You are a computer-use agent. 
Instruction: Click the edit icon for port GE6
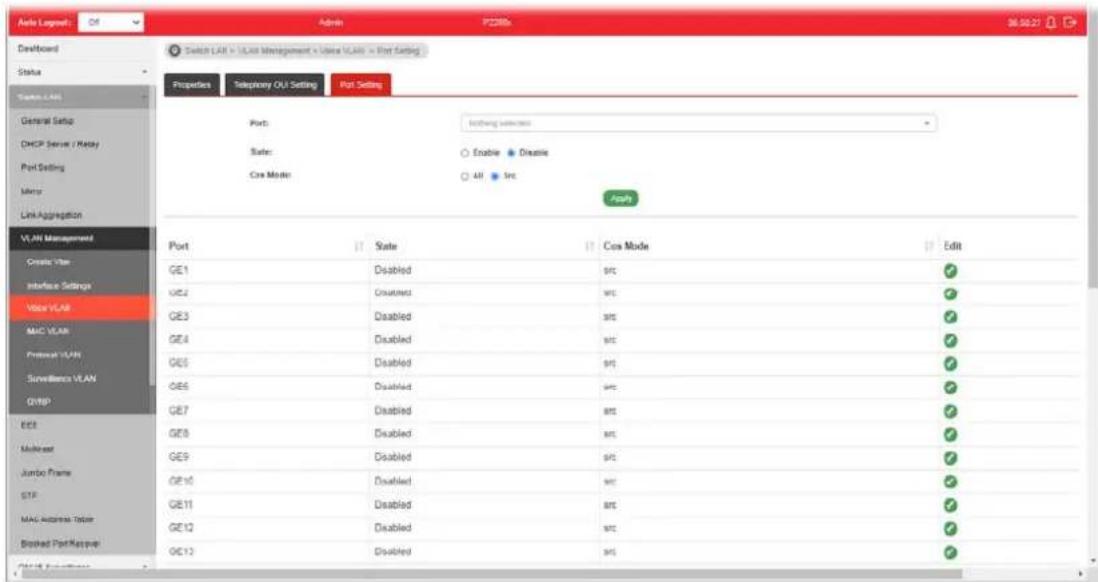pos(950,387)
